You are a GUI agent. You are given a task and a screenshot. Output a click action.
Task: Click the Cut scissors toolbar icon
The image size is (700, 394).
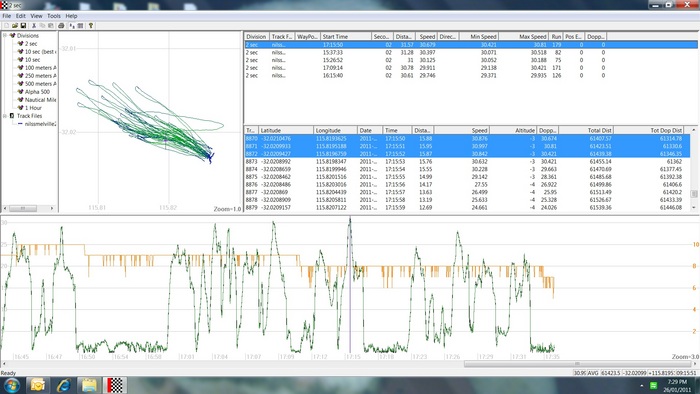click(x=34, y=25)
